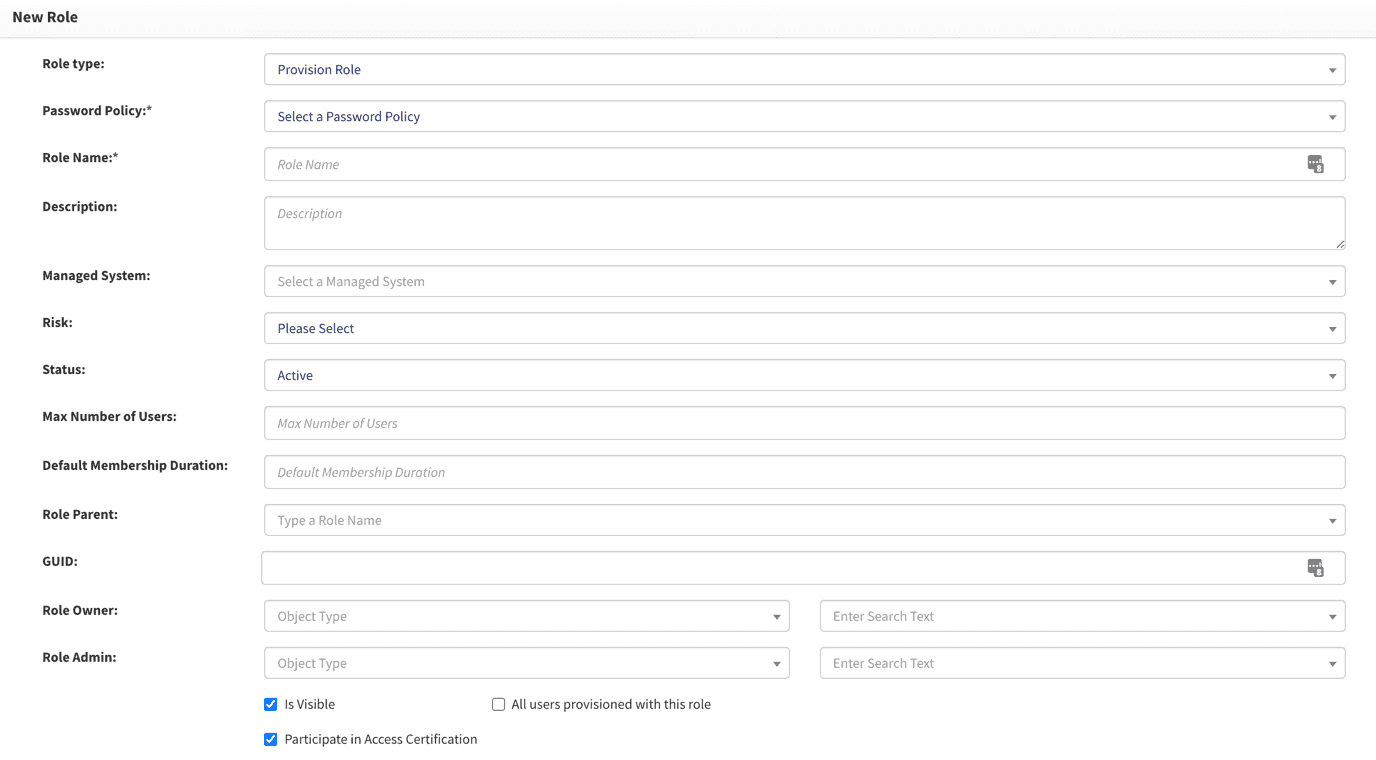1376x760 pixels.
Task: Open the Status dropdown showing Active
Action: tap(804, 376)
